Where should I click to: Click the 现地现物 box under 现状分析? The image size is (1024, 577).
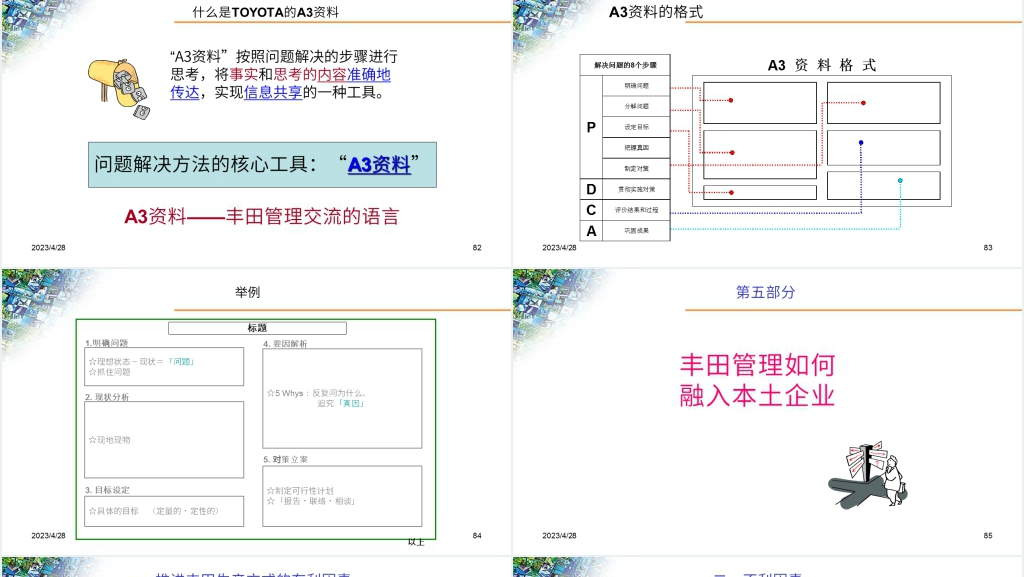(x=164, y=440)
